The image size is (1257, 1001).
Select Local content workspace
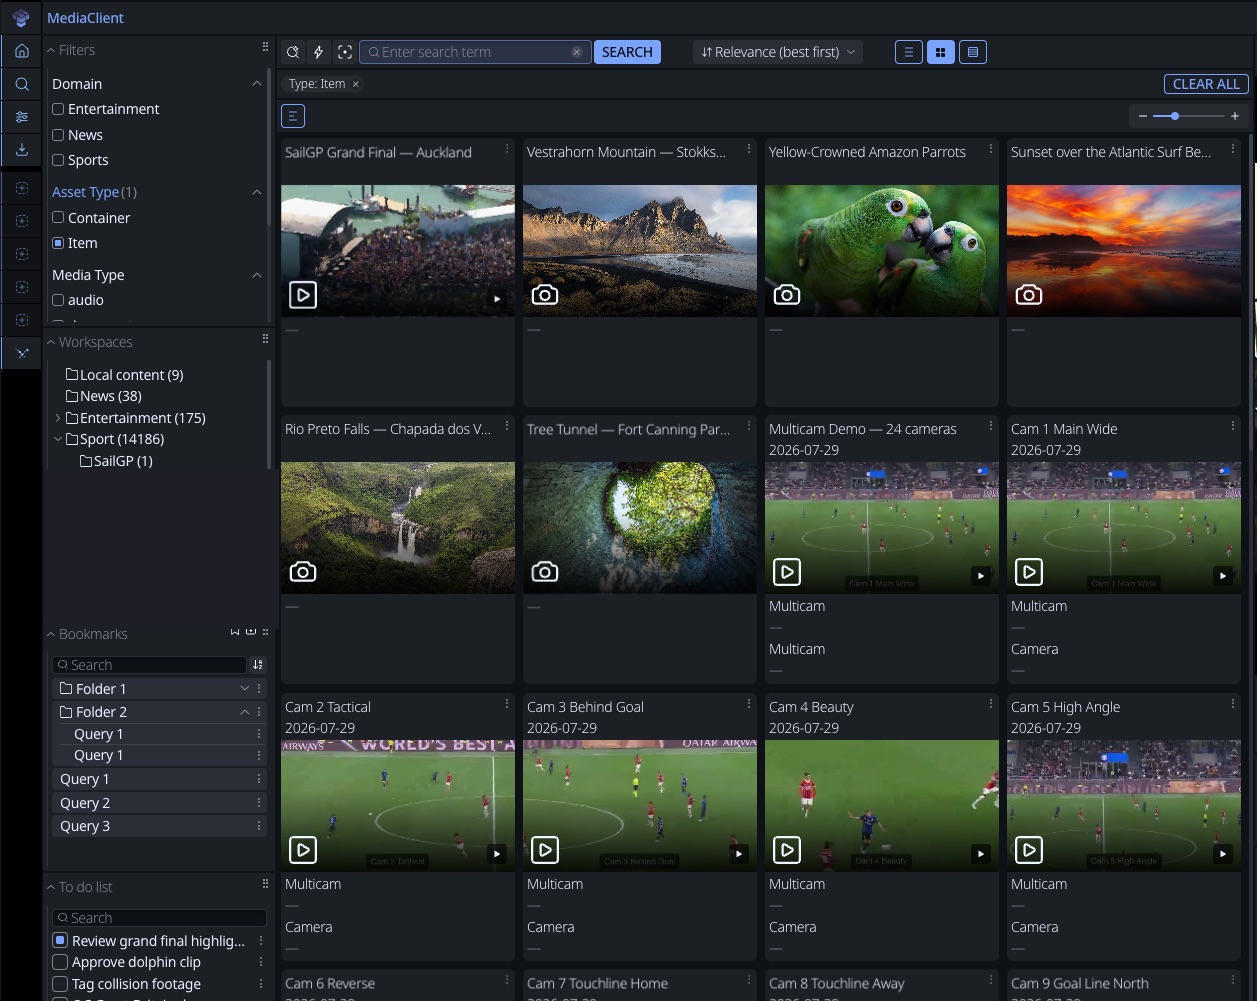[x=124, y=375]
